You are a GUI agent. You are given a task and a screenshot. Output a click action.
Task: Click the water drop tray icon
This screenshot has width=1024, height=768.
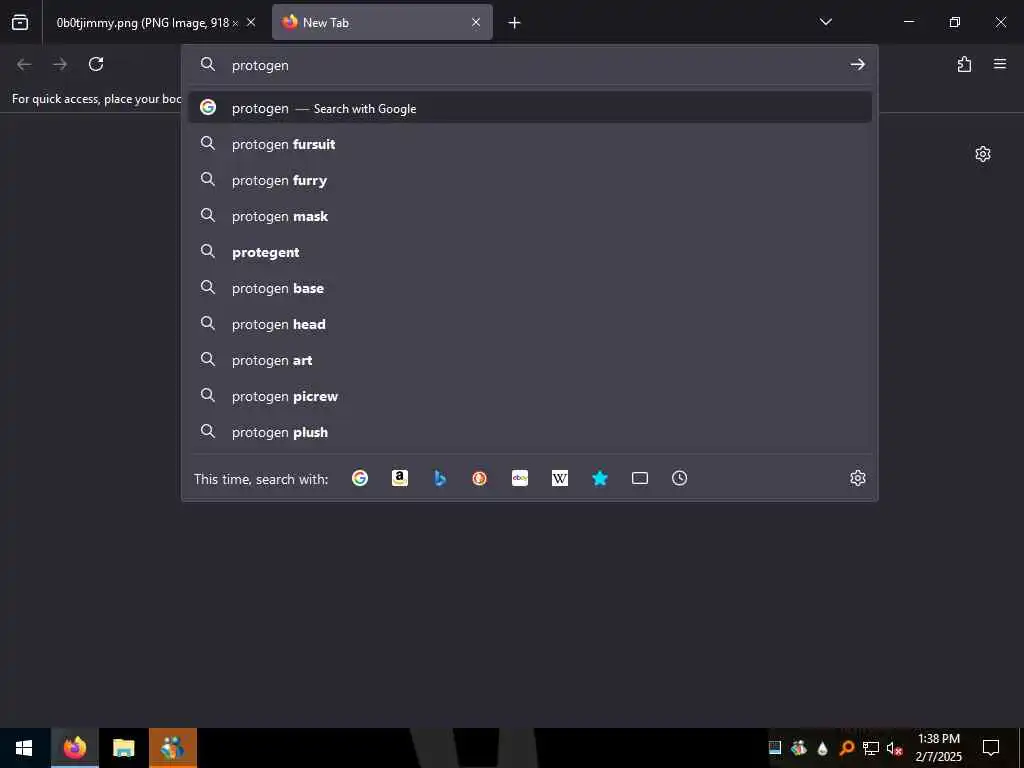click(x=822, y=748)
